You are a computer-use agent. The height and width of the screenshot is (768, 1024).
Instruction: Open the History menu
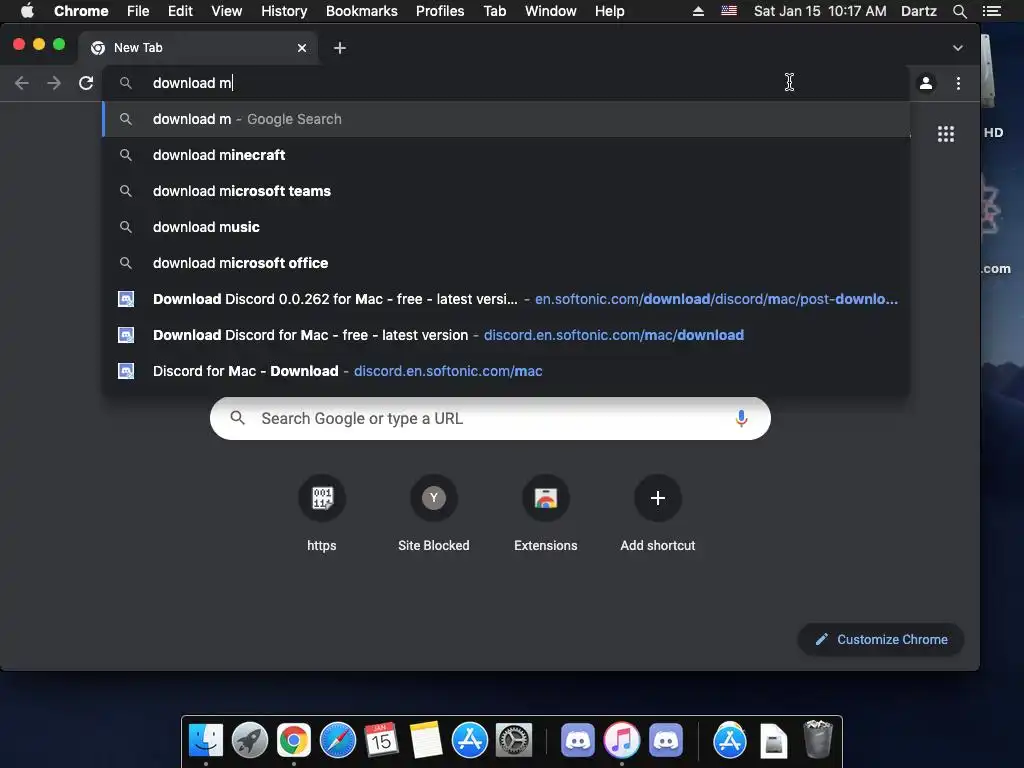(x=284, y=11)
